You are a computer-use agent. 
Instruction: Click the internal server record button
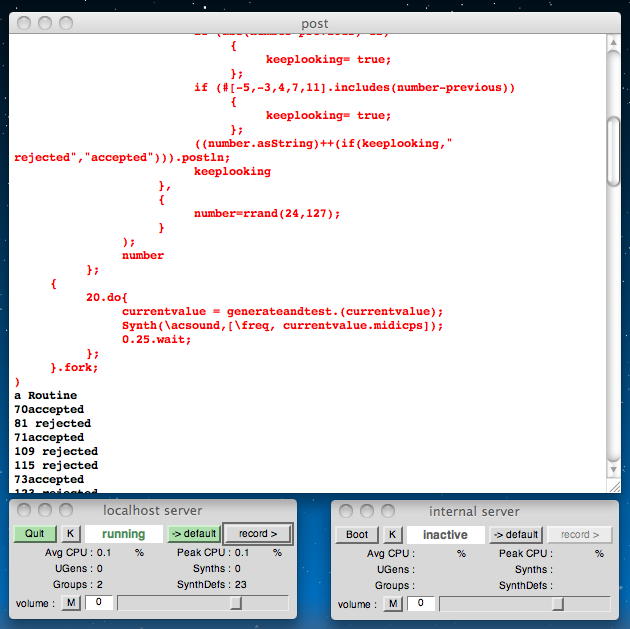(580, 535)
